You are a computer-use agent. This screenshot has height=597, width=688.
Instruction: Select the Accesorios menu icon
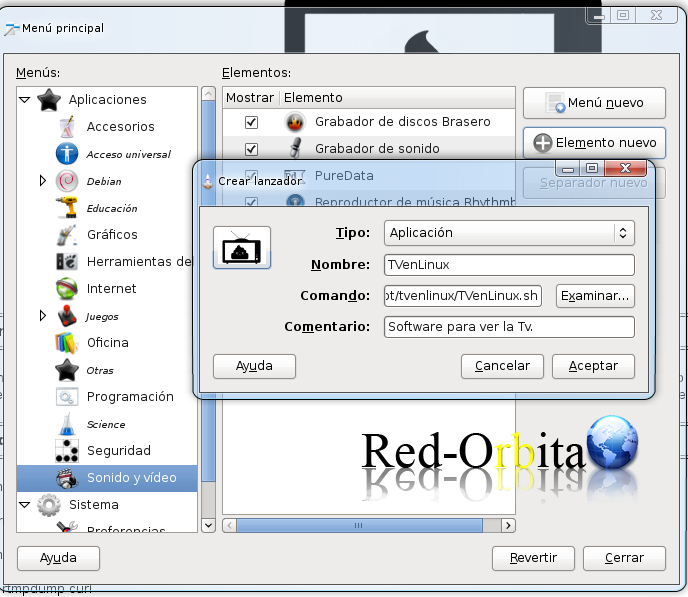click(x=67, y=127)
